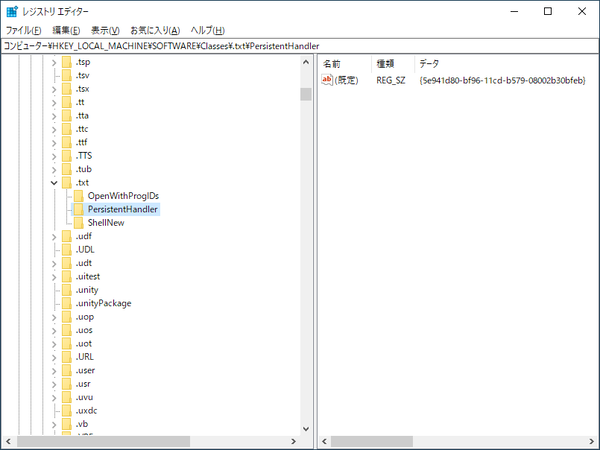Click the tree pane scroll down arrow

(306, 429)
